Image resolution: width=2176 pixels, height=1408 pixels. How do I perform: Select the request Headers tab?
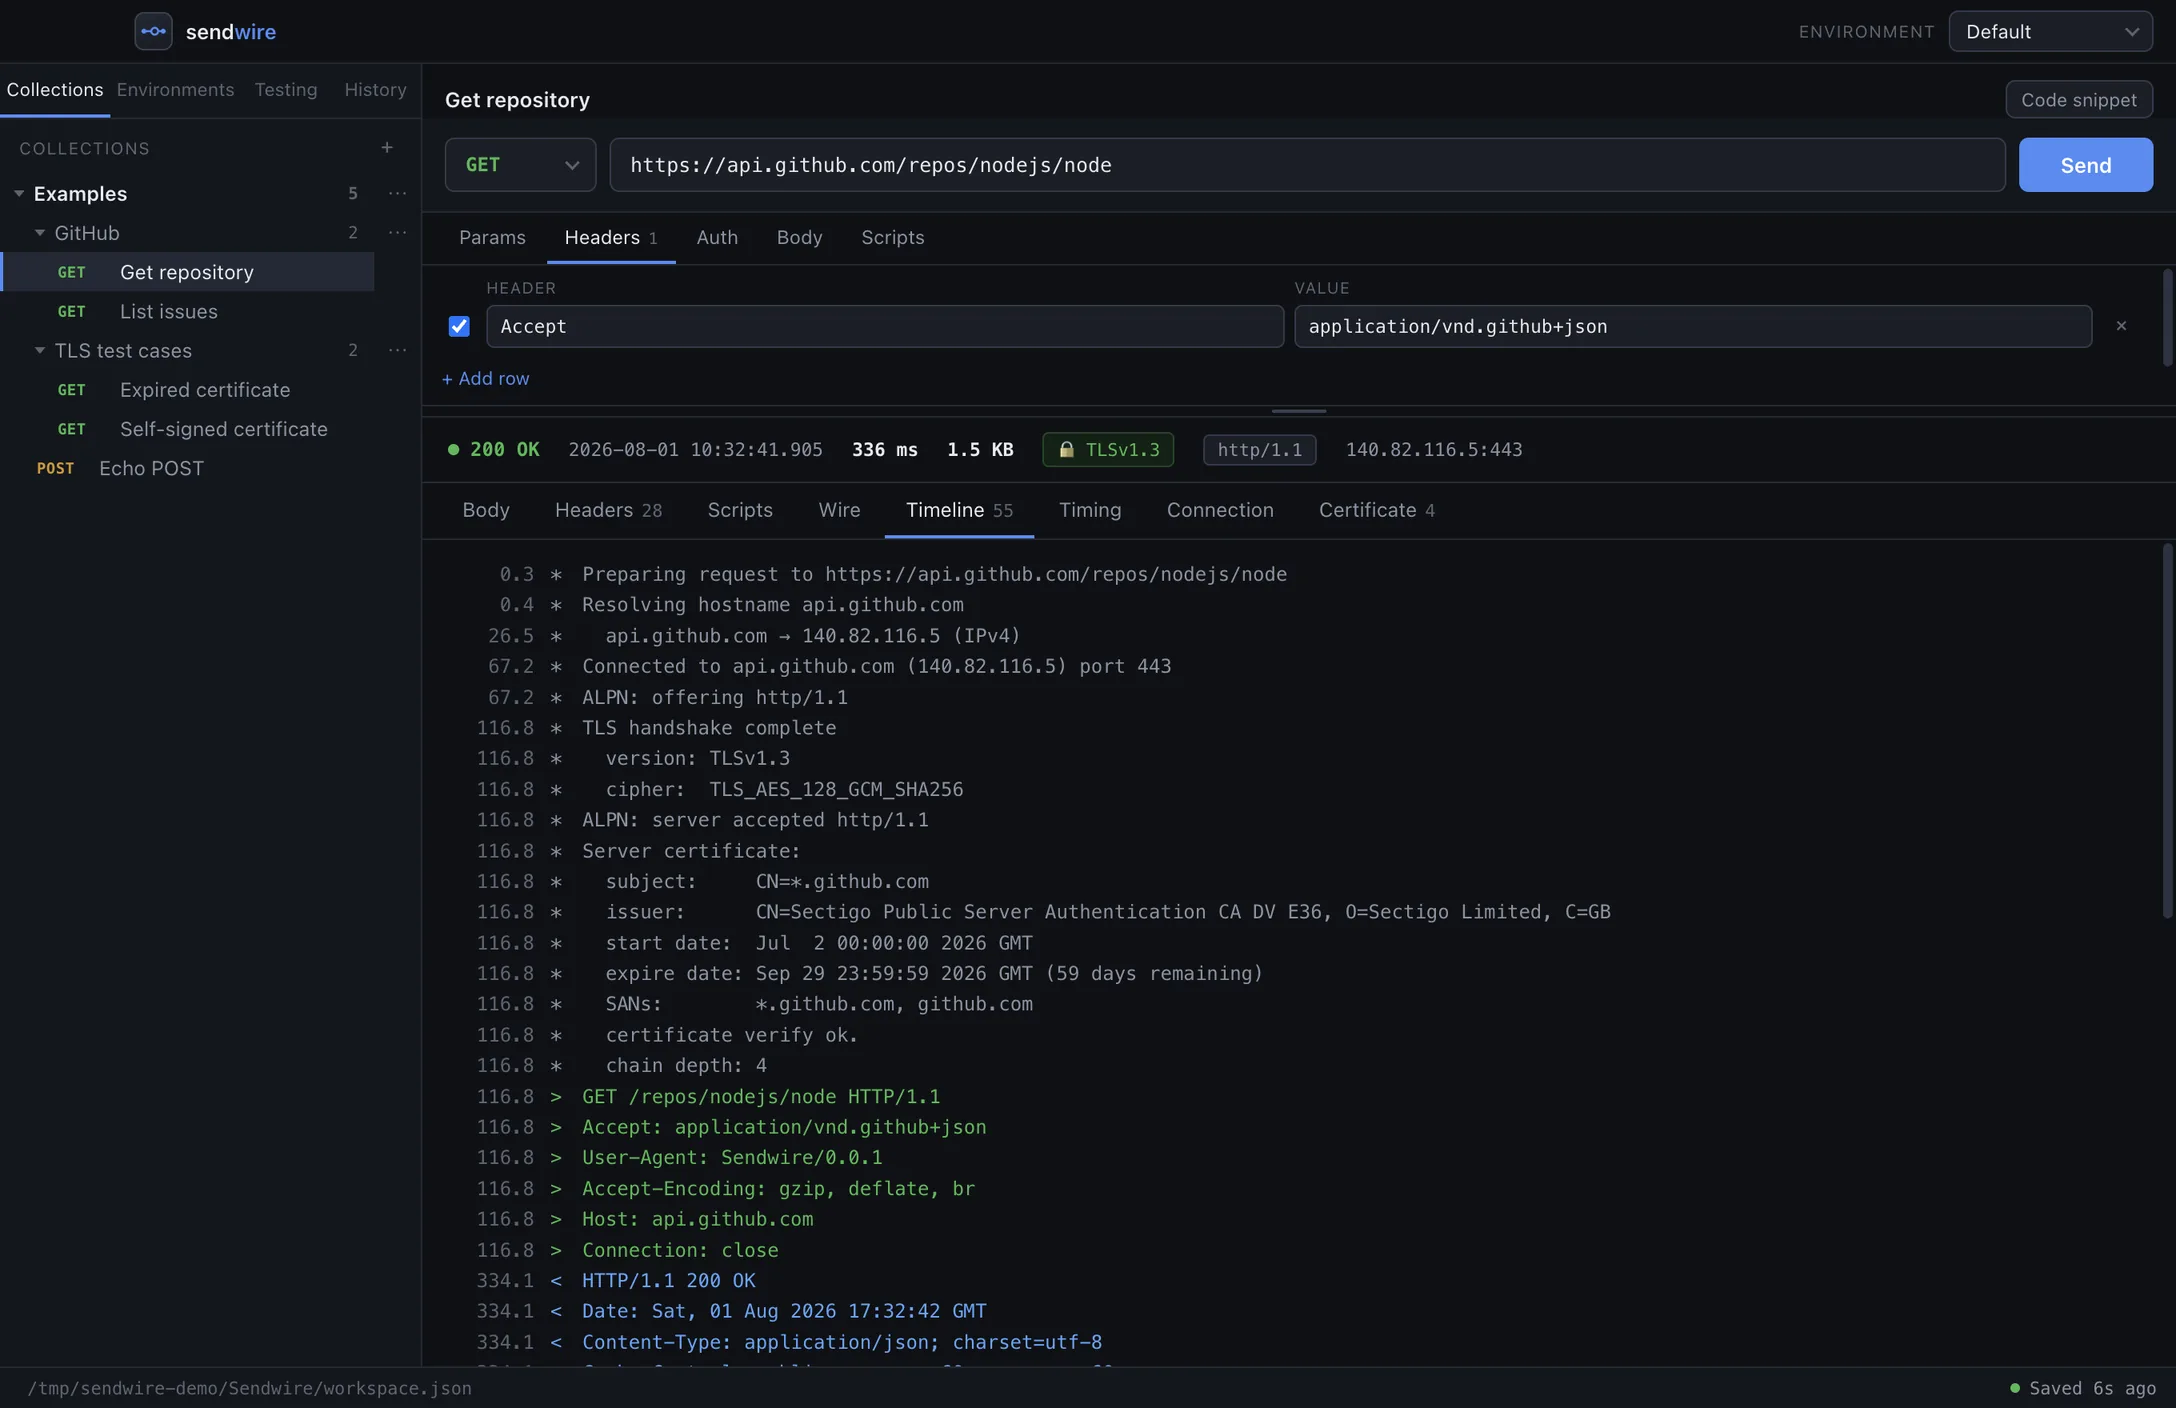611,237
